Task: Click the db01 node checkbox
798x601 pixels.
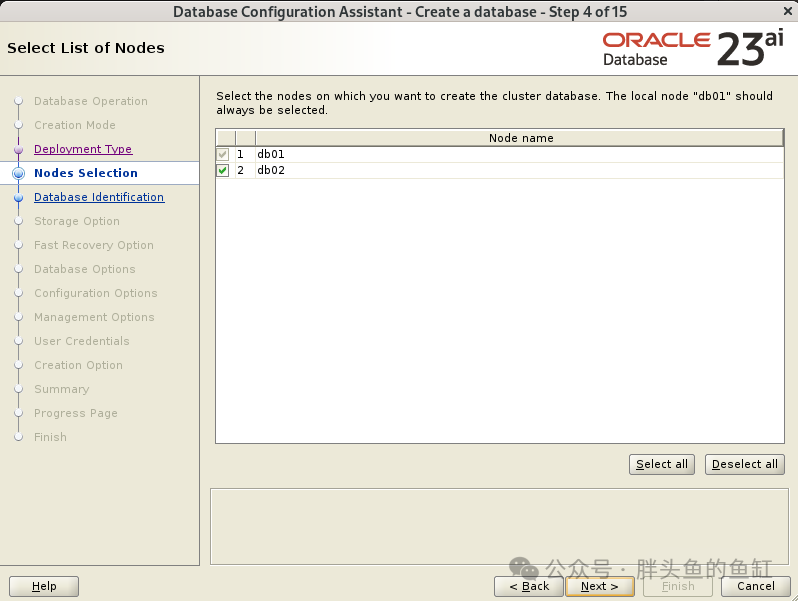Action: 222,154
